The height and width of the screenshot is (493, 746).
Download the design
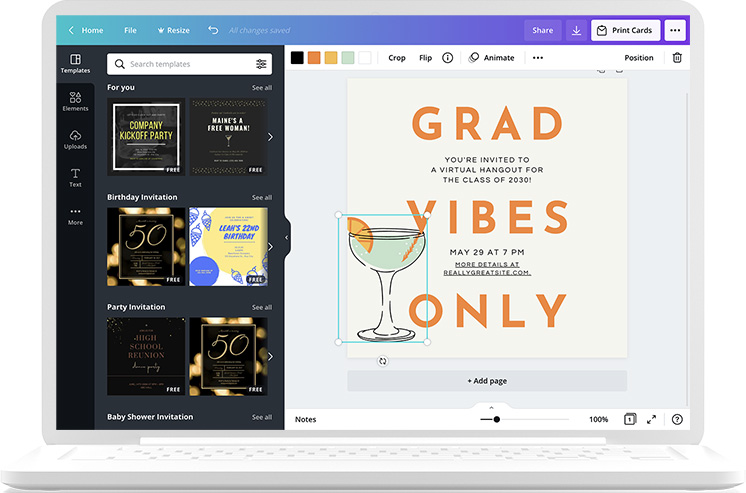576,30
